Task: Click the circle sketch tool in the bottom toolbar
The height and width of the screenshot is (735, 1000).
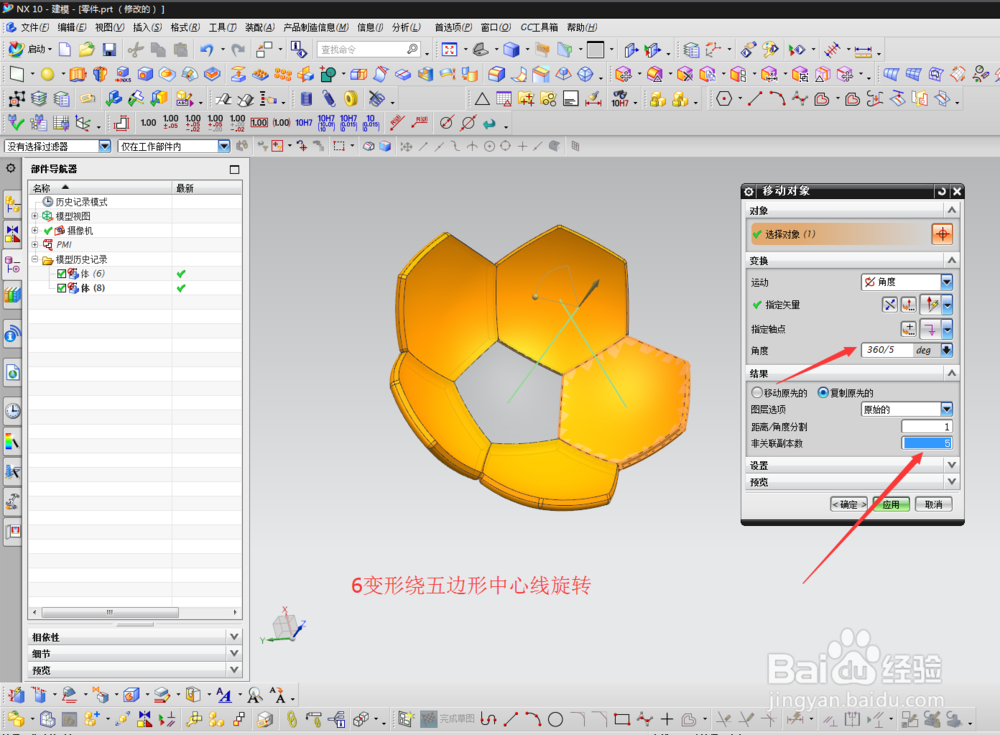Action: click(x=555, y=720)
